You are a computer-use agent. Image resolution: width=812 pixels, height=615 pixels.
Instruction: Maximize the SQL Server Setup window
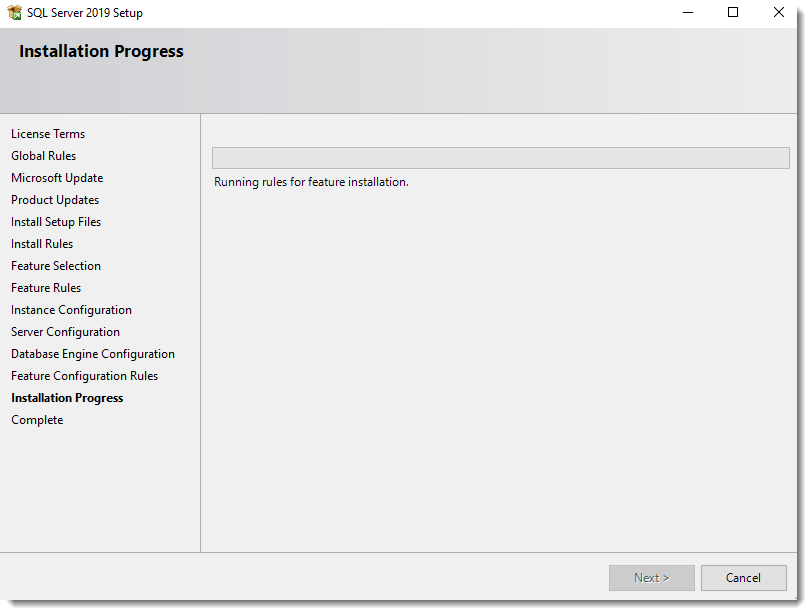coord(733,12)
